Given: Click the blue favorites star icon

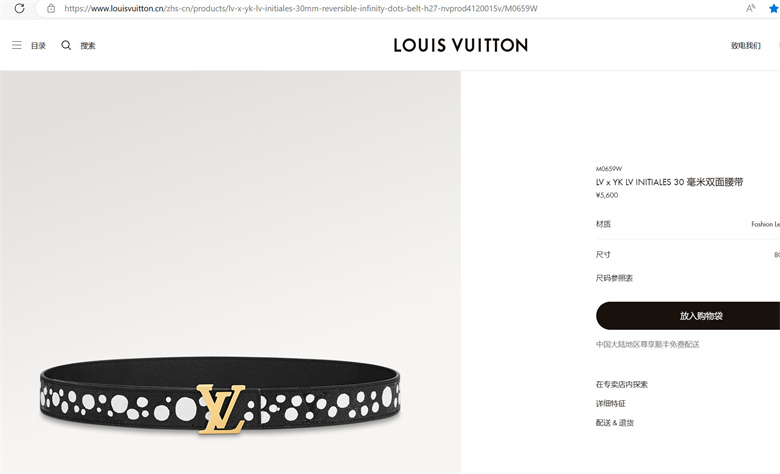Looking at the screenshot, I should pos(774,8).
